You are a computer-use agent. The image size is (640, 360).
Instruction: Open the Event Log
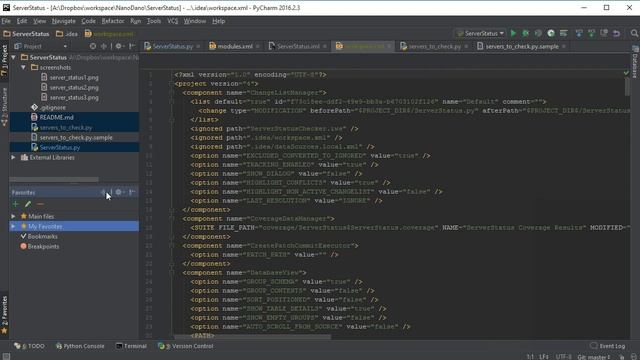[607, 346]
